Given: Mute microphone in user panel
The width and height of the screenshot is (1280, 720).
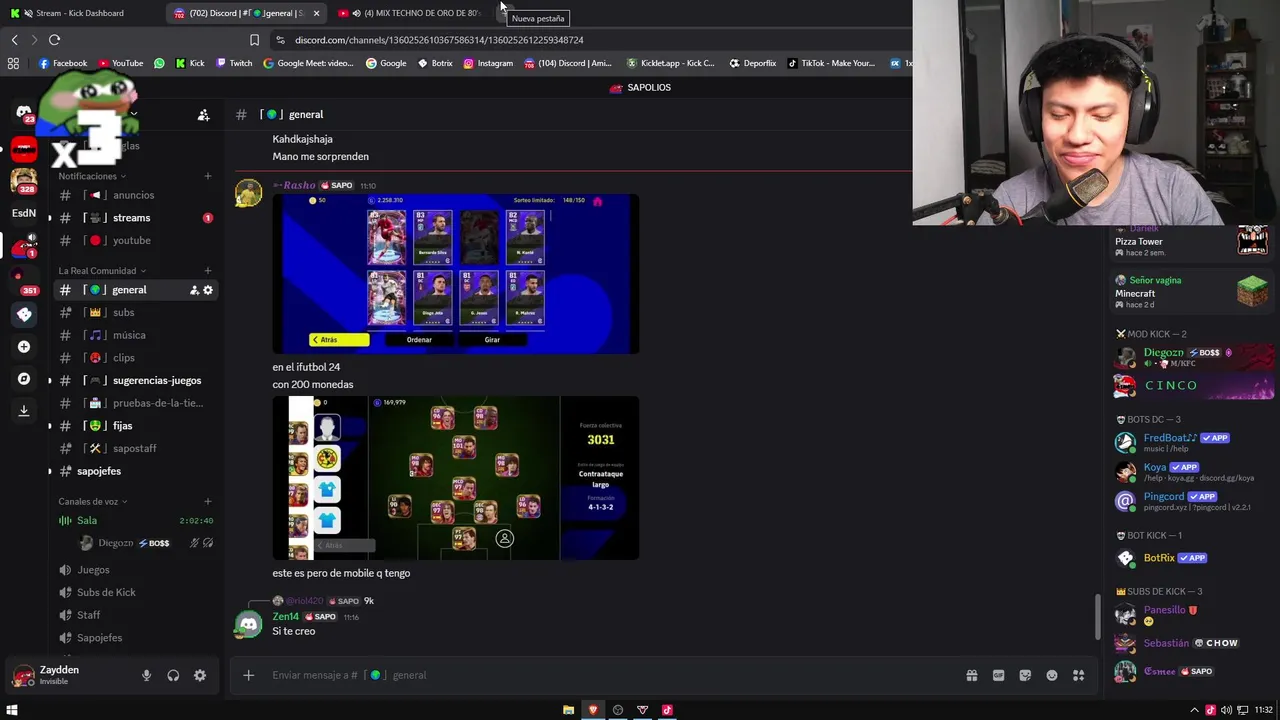Looking at the screenshot, I should (146, 676).
